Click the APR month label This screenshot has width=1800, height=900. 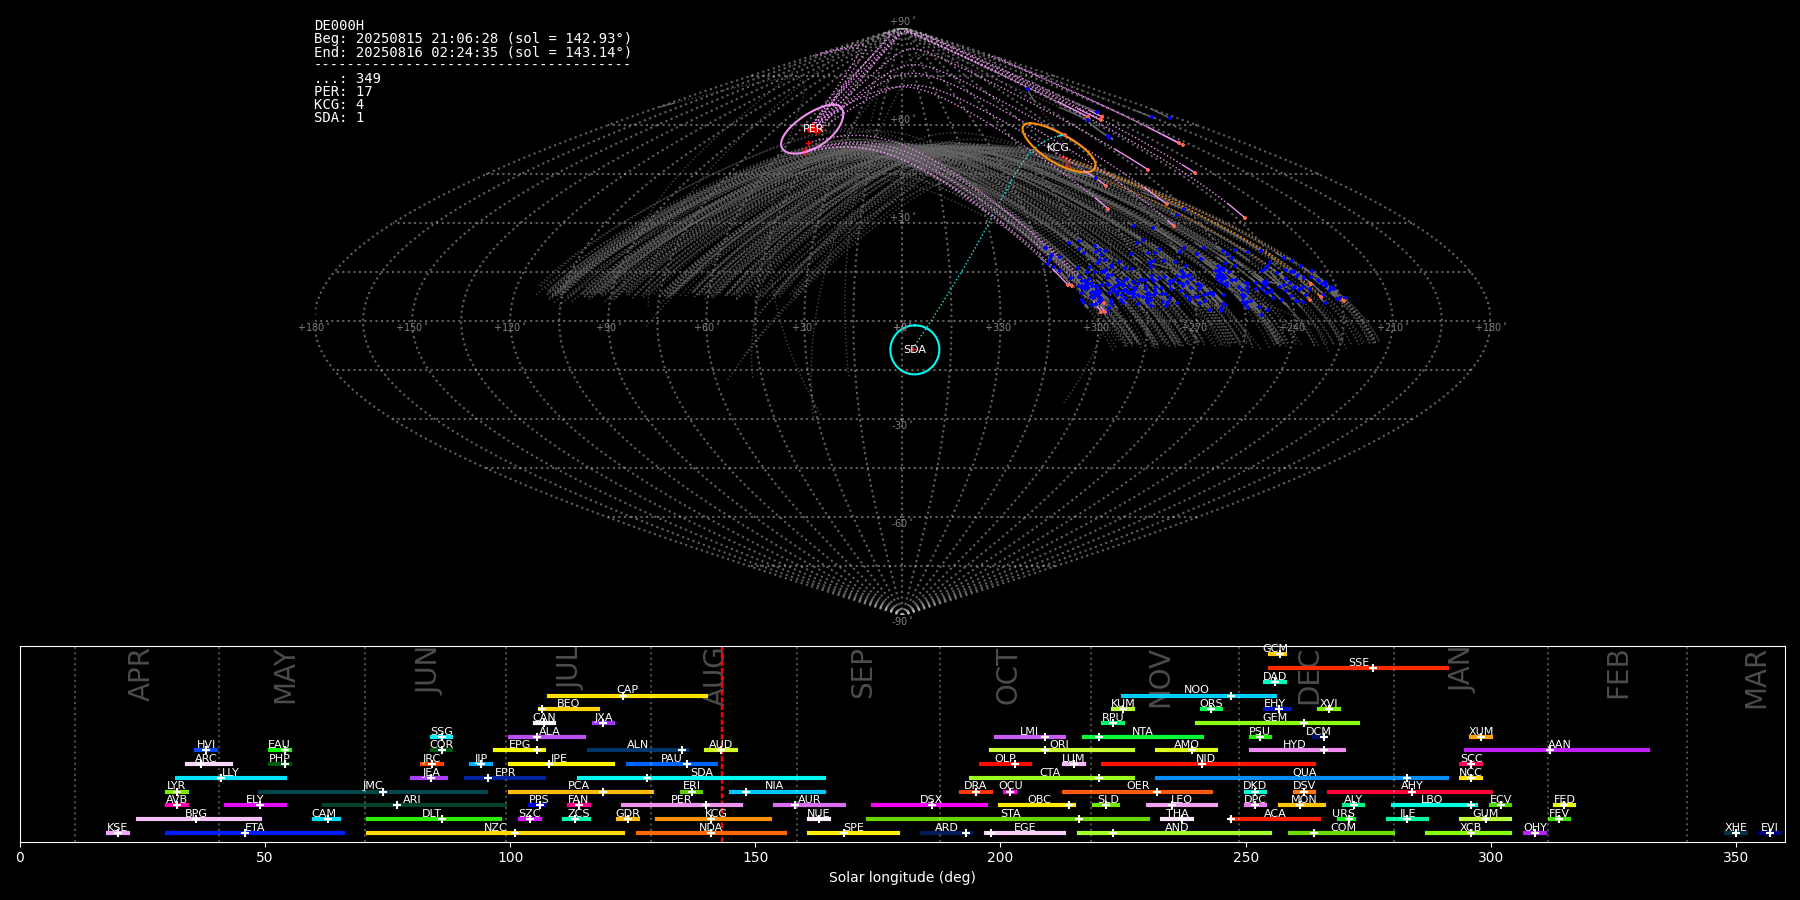pyautogui.click(x=140, y=675)
